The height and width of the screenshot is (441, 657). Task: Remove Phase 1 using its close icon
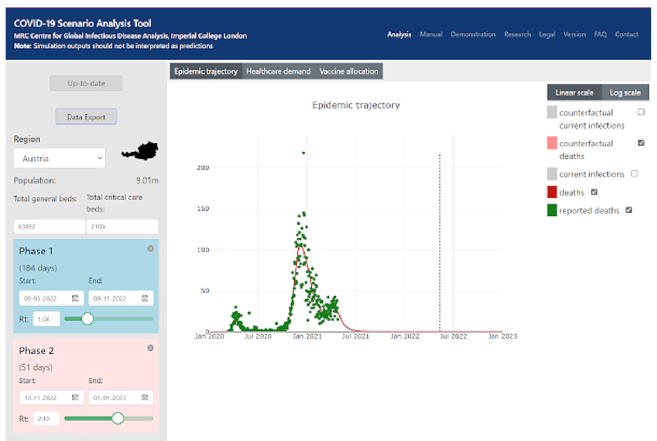pos(150,248)
